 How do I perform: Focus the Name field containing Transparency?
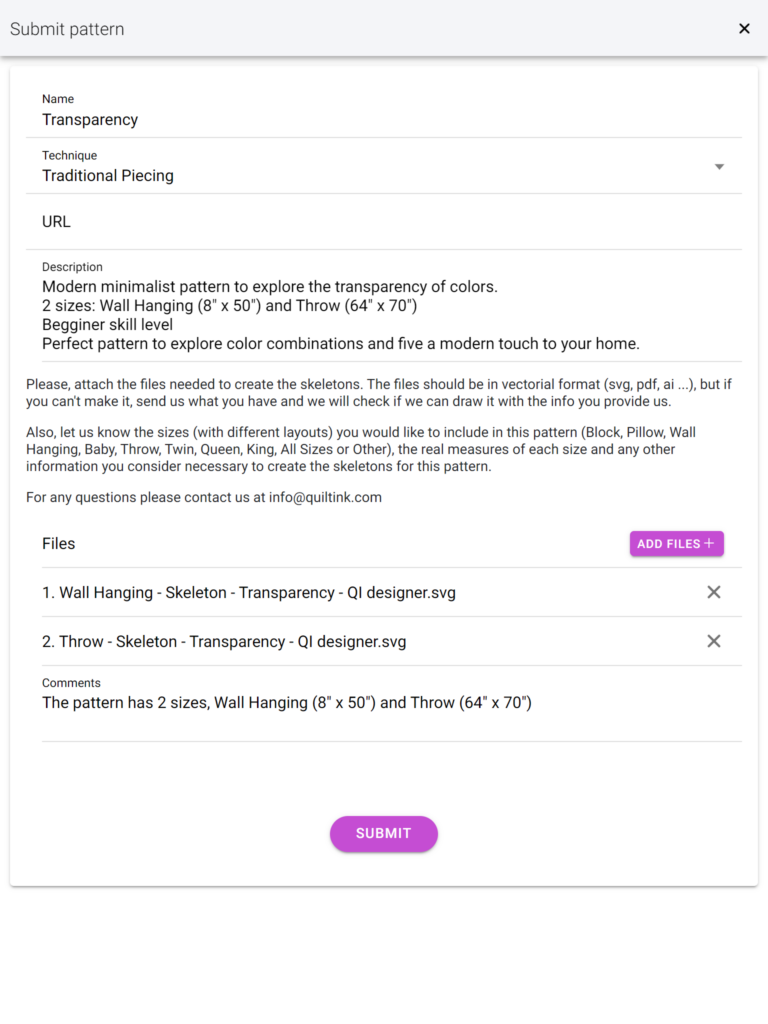[384, 110]
